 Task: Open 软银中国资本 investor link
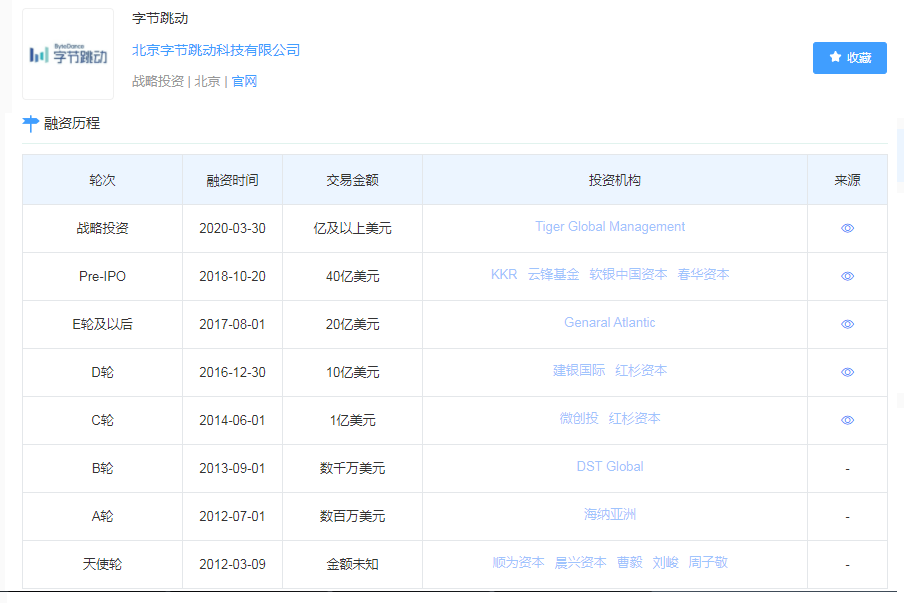[x=628, y=274]
